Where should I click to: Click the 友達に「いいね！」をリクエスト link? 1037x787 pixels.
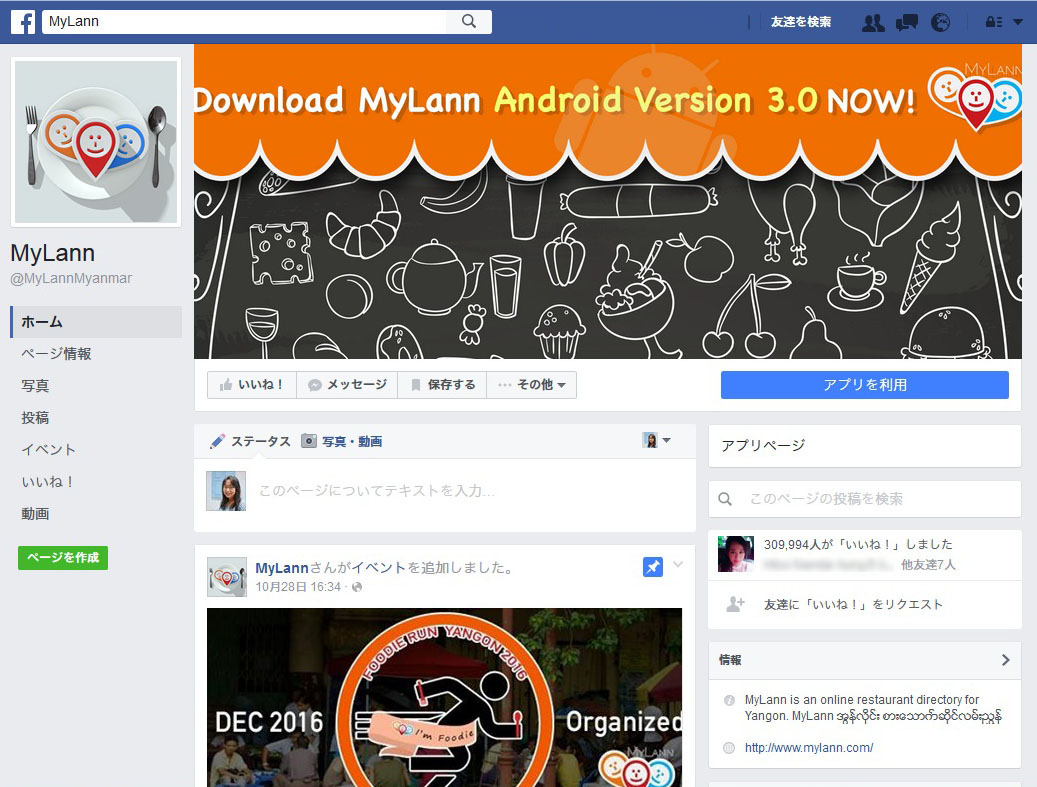pos(853,604)
